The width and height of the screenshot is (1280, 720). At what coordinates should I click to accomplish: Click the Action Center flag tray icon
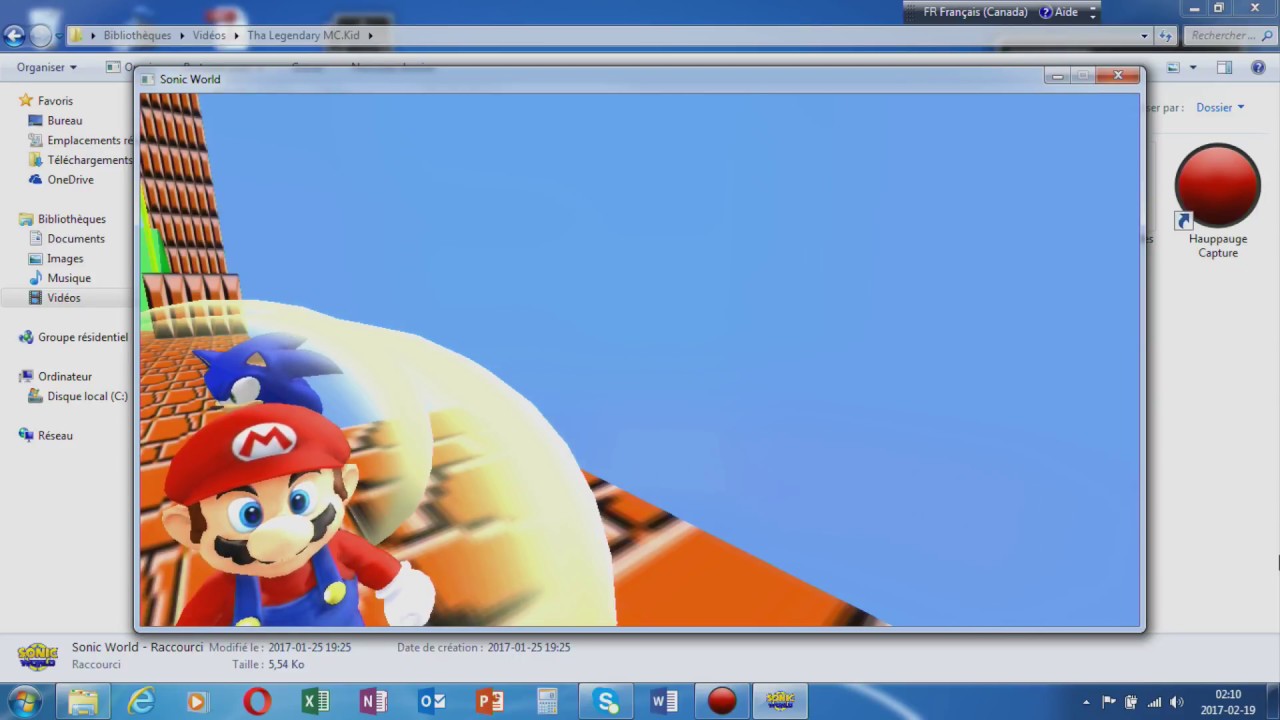pyautogui.click(x=1109, y=702)
